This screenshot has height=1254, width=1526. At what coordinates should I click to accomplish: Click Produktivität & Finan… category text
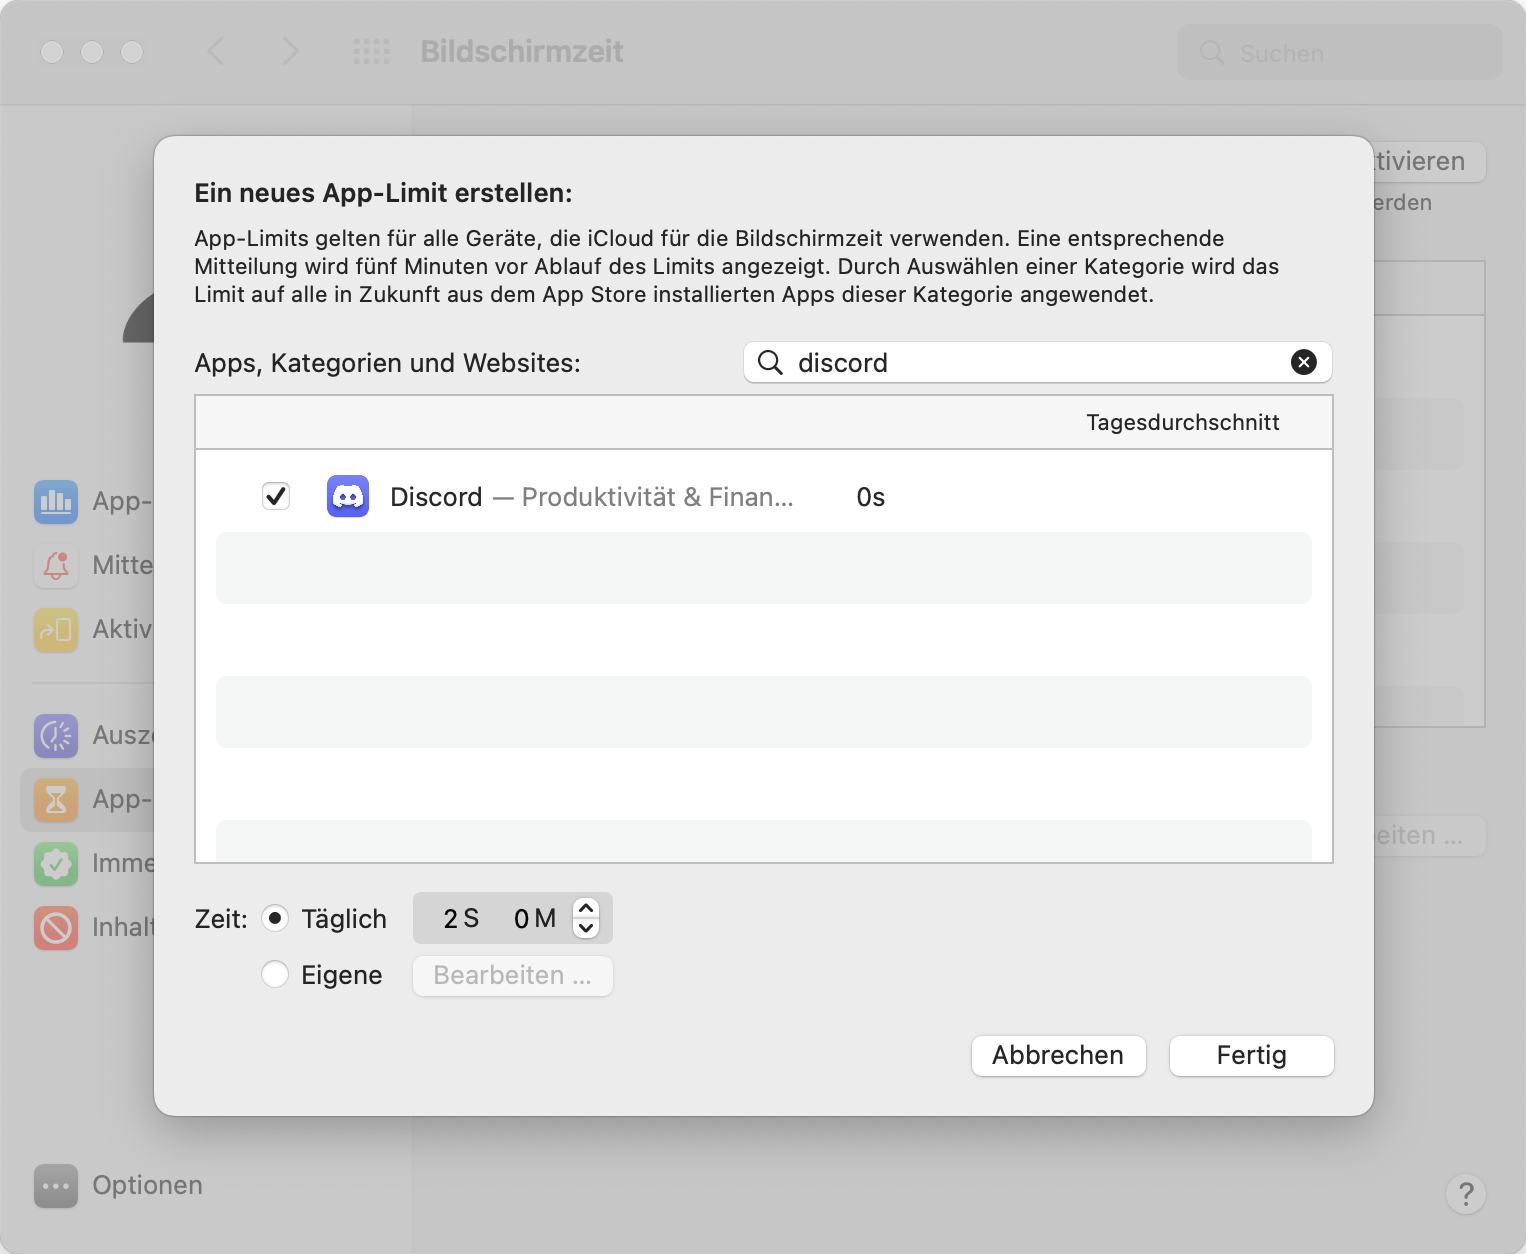(657, 497)
